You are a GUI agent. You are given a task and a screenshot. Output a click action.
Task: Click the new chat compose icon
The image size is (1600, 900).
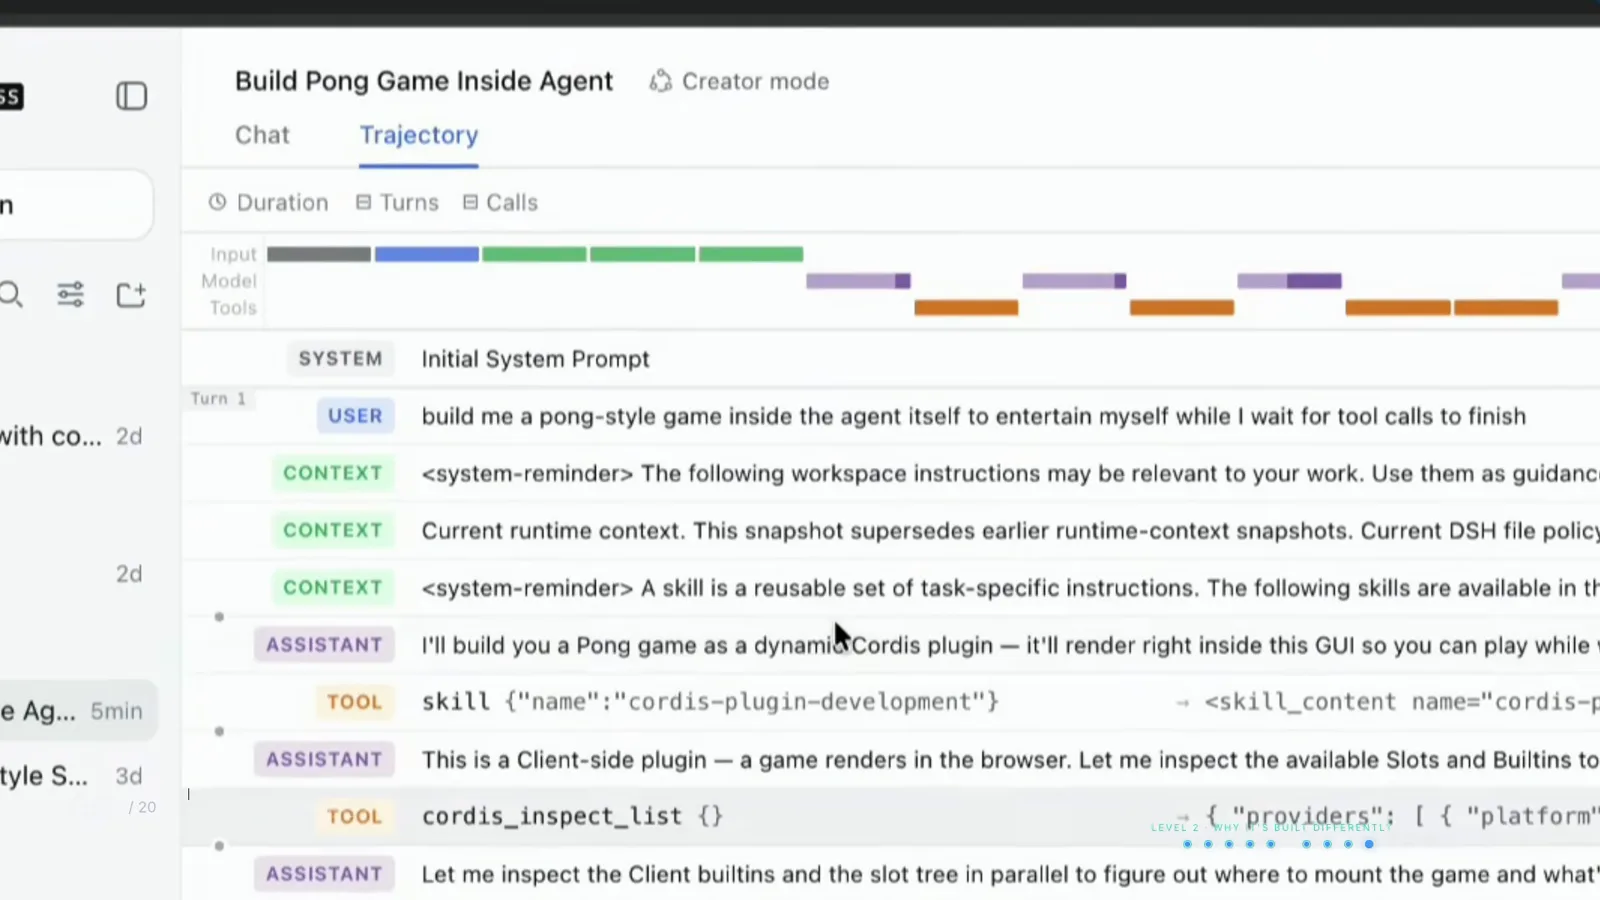click(x=131, y=294)
